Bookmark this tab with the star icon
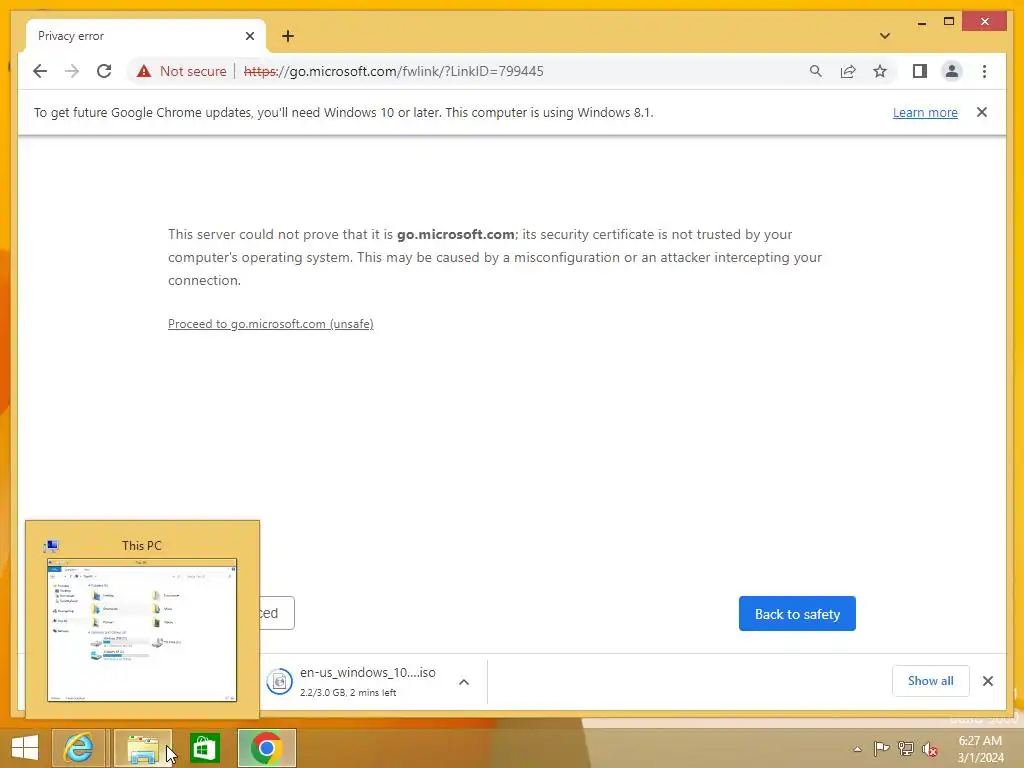This screenshot has width=1024, height=768. tap(880, 71)
